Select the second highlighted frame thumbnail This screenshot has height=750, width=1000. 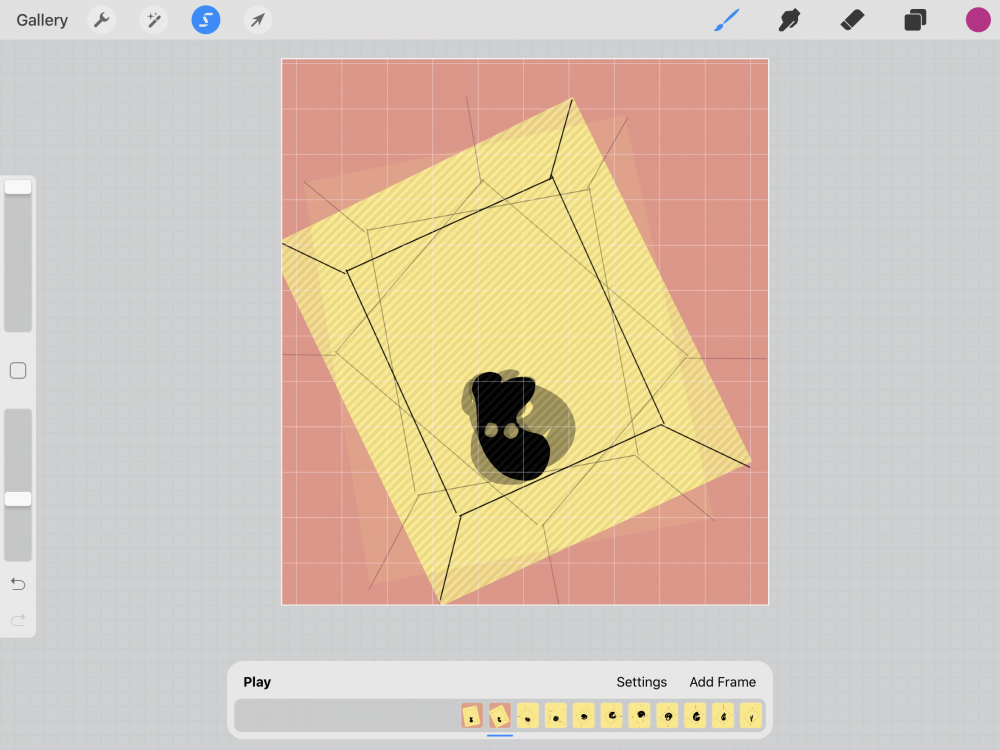tap(500, 716)
